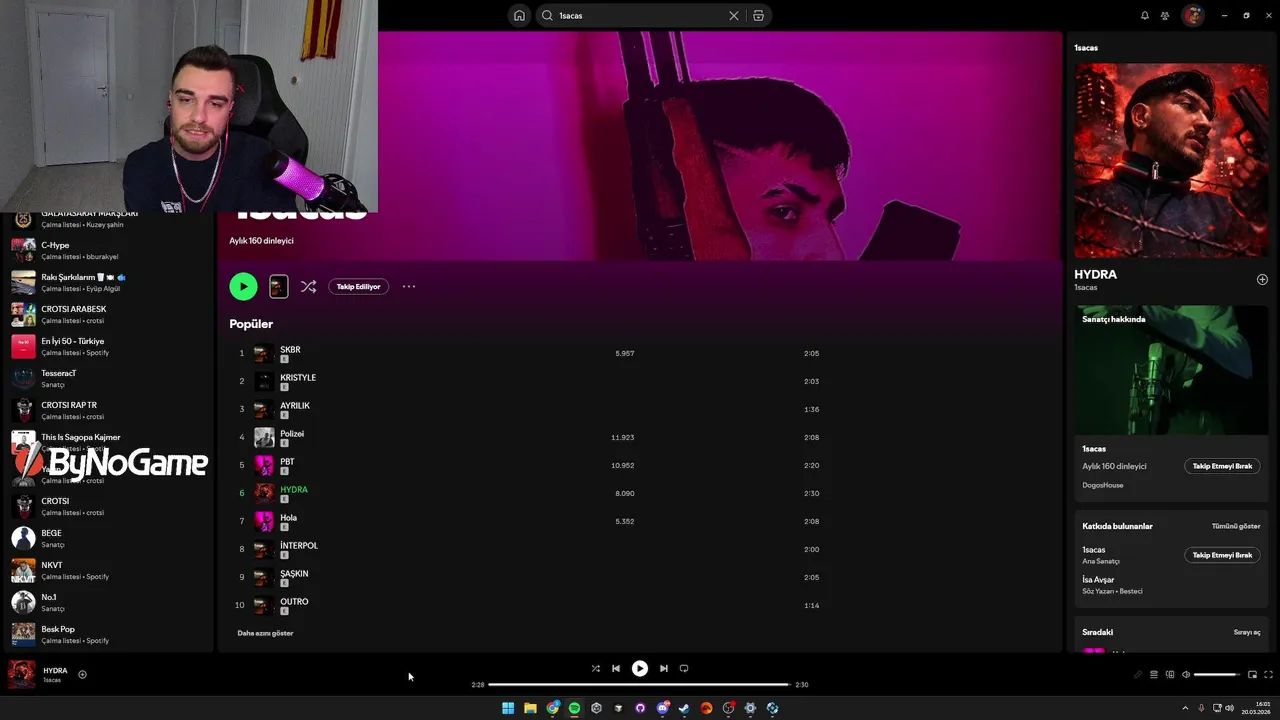Add HYDRA to Liked Songs in now-playing bar
The width and height of the screenshot is (1280, 720).
coord(82,674)
